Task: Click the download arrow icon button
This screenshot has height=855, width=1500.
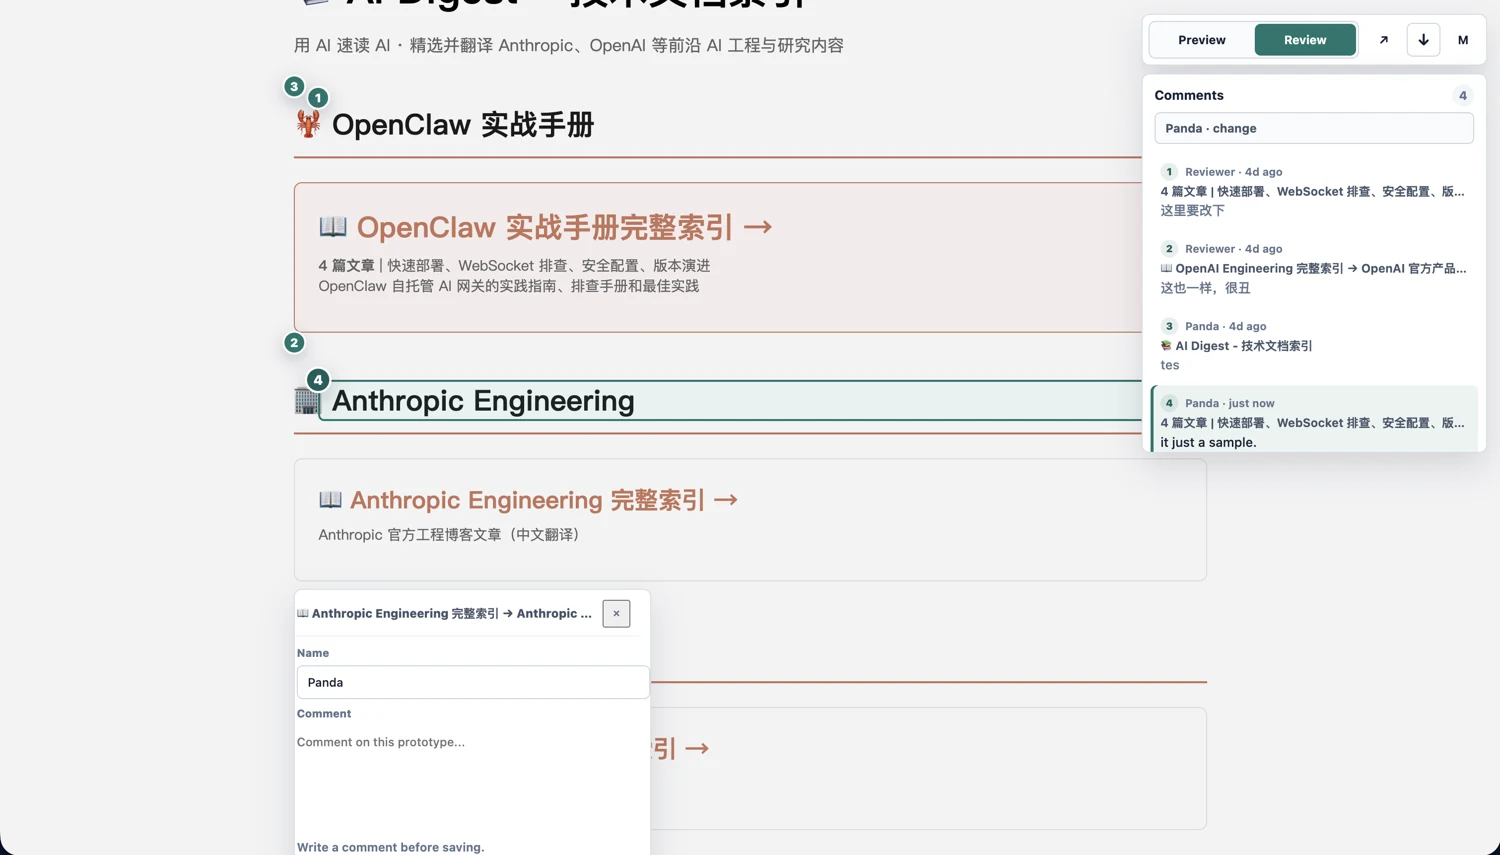Action: coord(1423,40)
